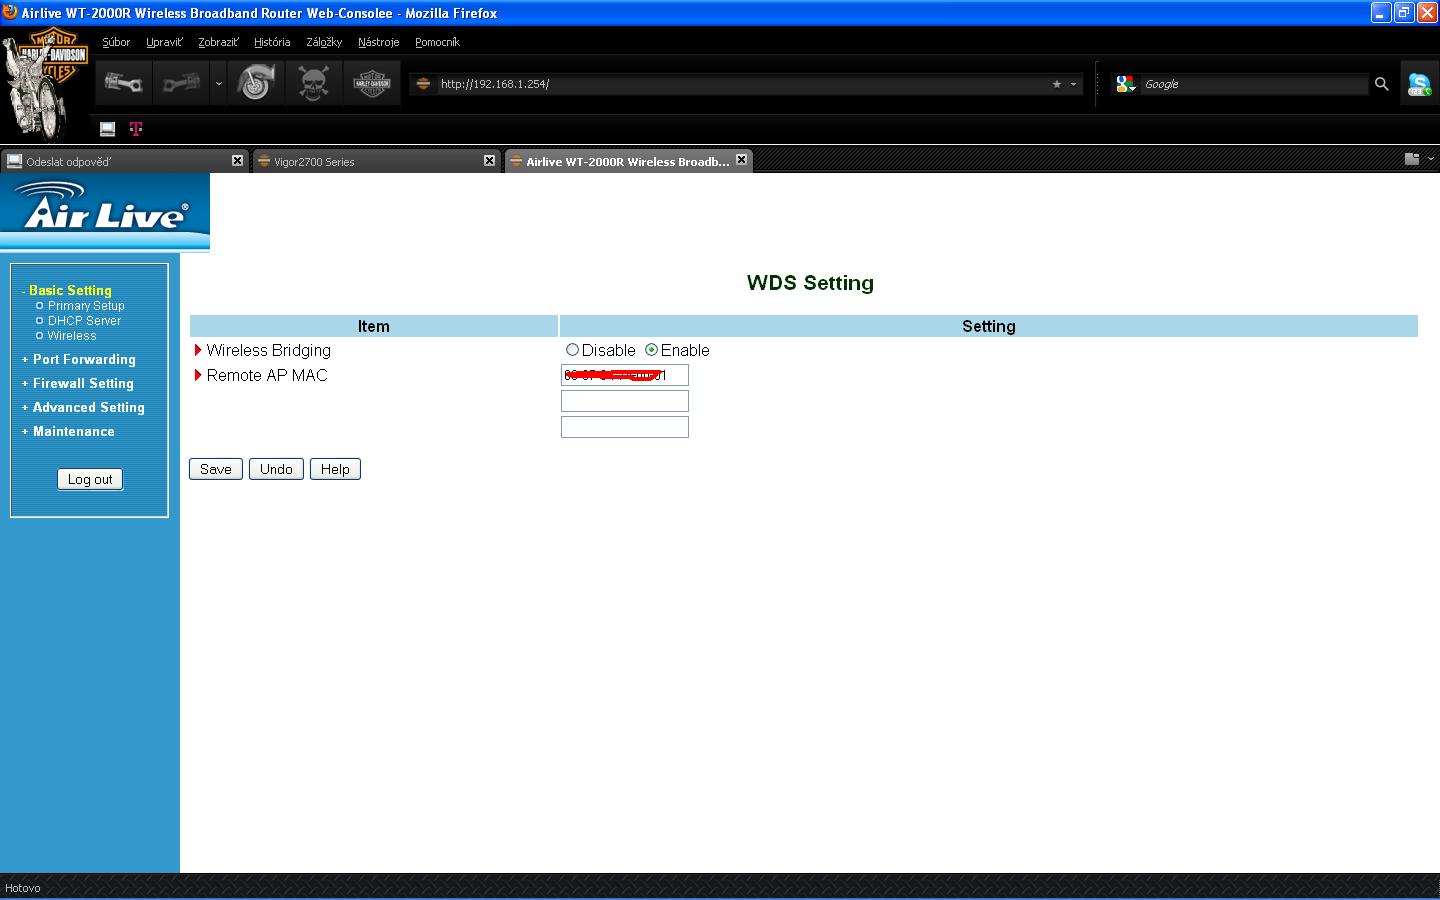The width and height of the screenshot is (1440, 900).
Task: Close the Airlive WT-2000R tab
Action: (741, 159)
